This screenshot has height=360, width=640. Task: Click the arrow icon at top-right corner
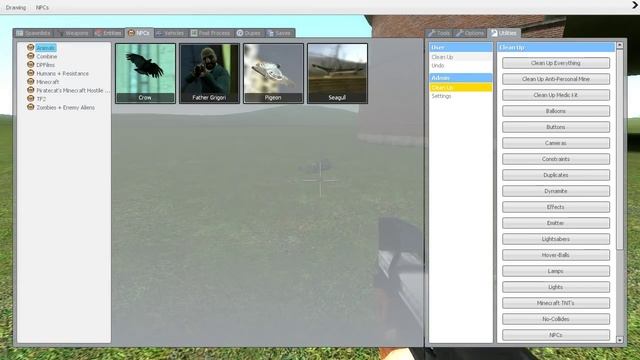pyautogui.click(x=636, y=5)
